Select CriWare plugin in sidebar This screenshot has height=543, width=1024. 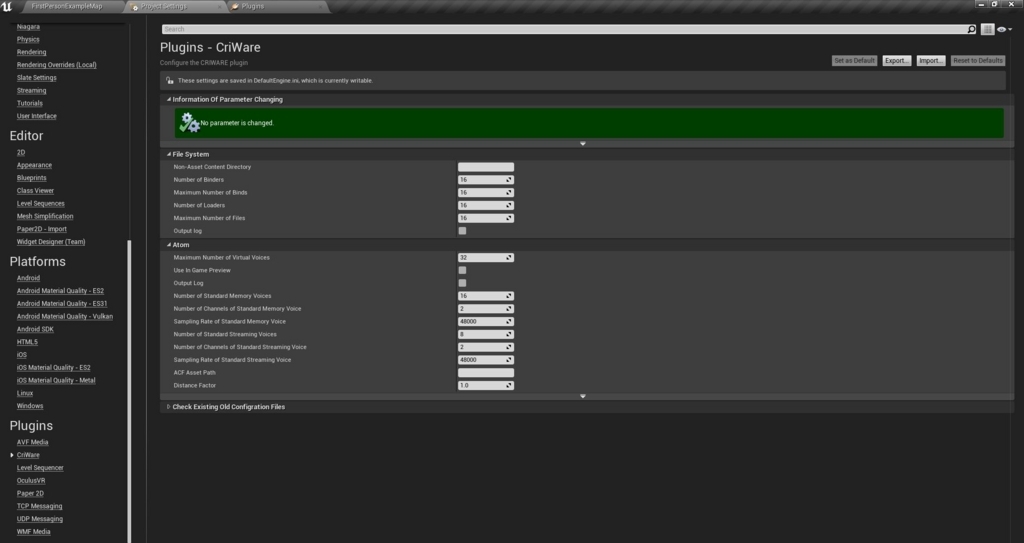tap(28, 455)
